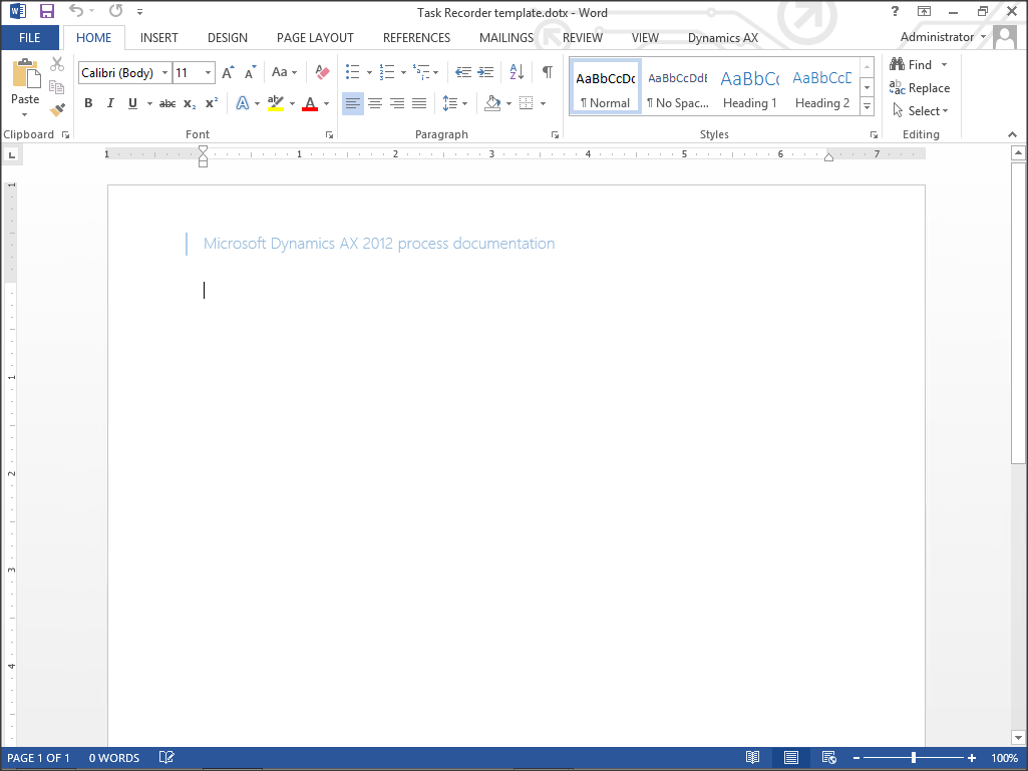This screenshot has width=1028, height=771.
Task: Click the Replace button
Action: coord(919,88)
